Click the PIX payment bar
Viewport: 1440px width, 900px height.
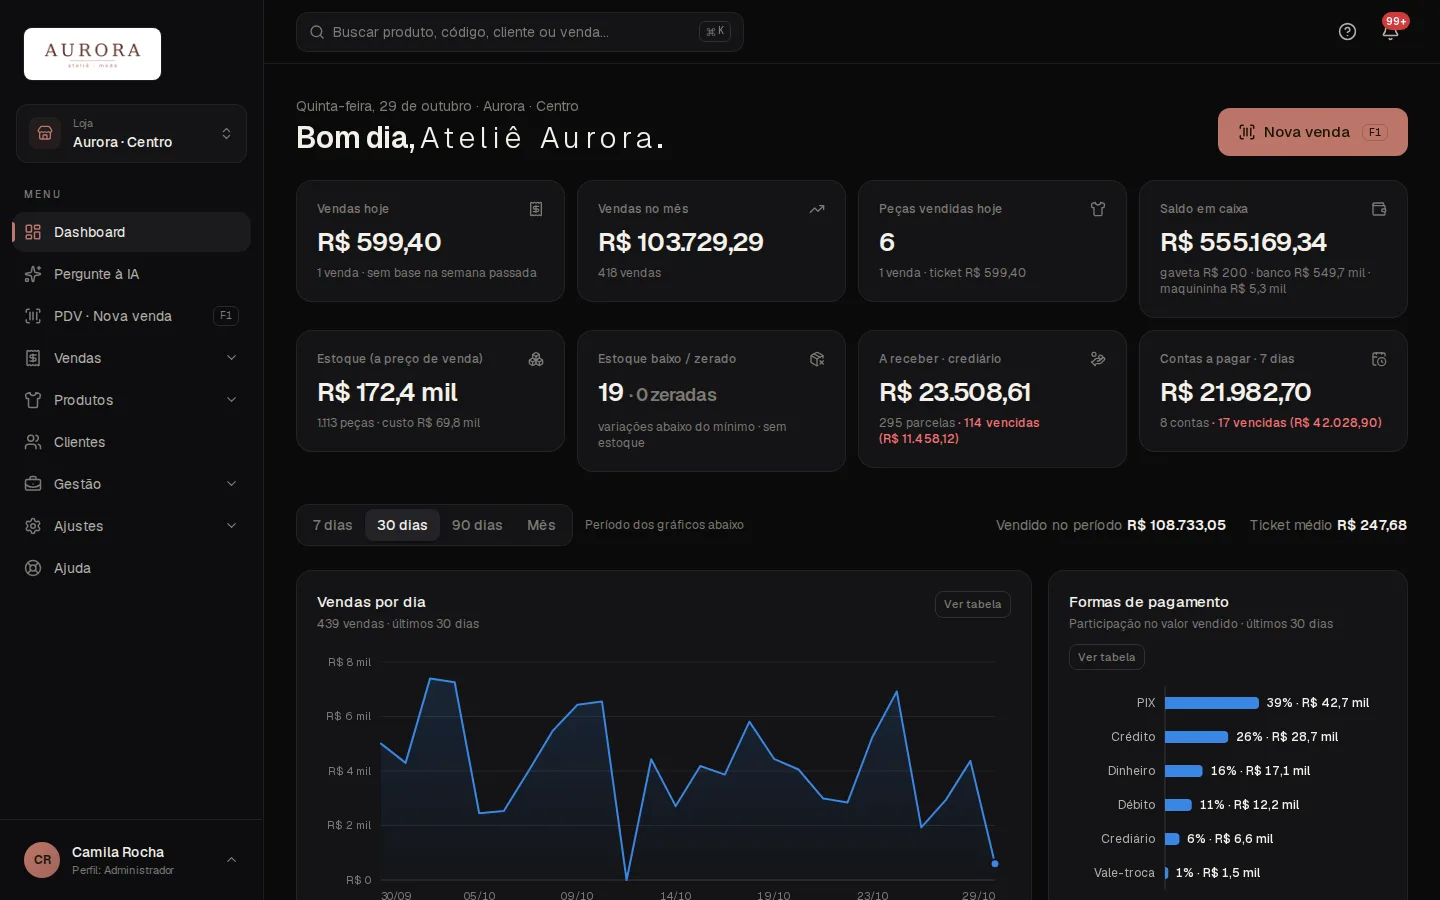click(x=1212, y=703)
